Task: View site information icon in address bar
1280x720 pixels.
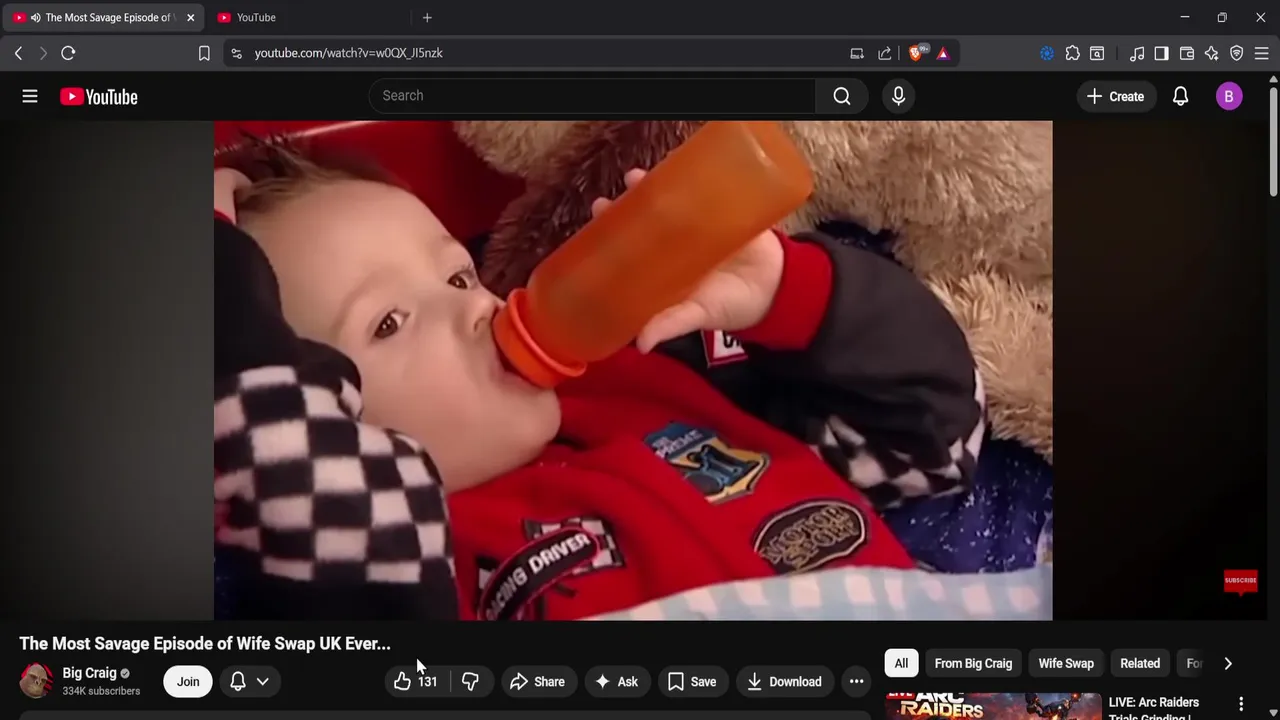Action: (x=236, y=53)
